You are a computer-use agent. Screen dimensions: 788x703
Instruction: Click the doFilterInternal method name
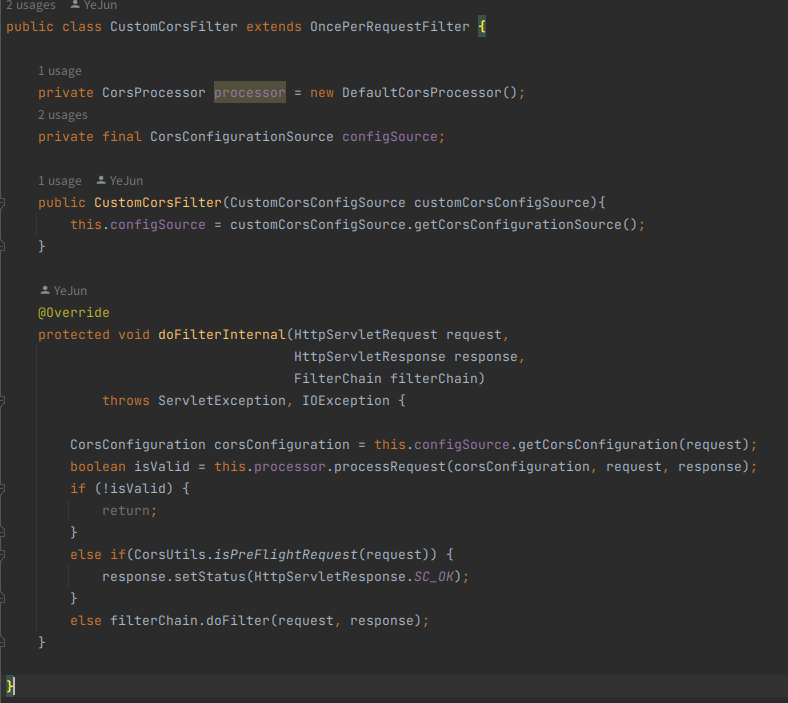tap(222, 335)
